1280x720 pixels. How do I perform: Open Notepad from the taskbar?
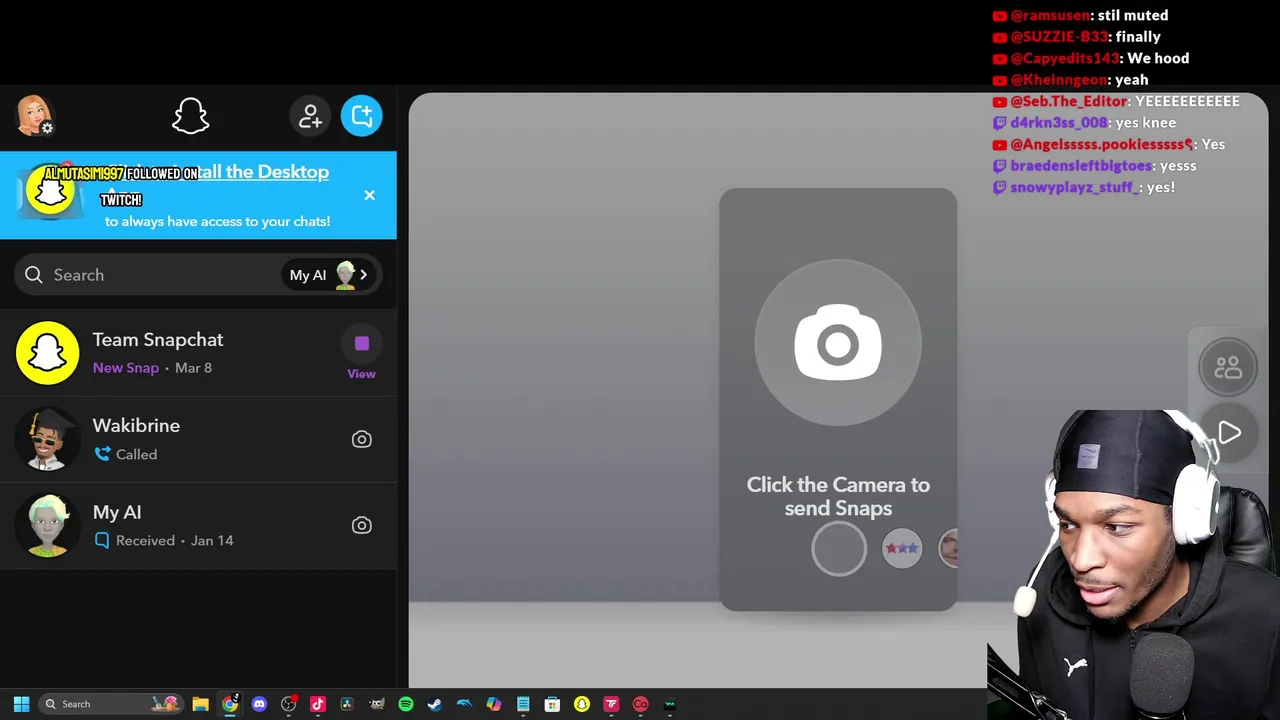click(523, 704)
